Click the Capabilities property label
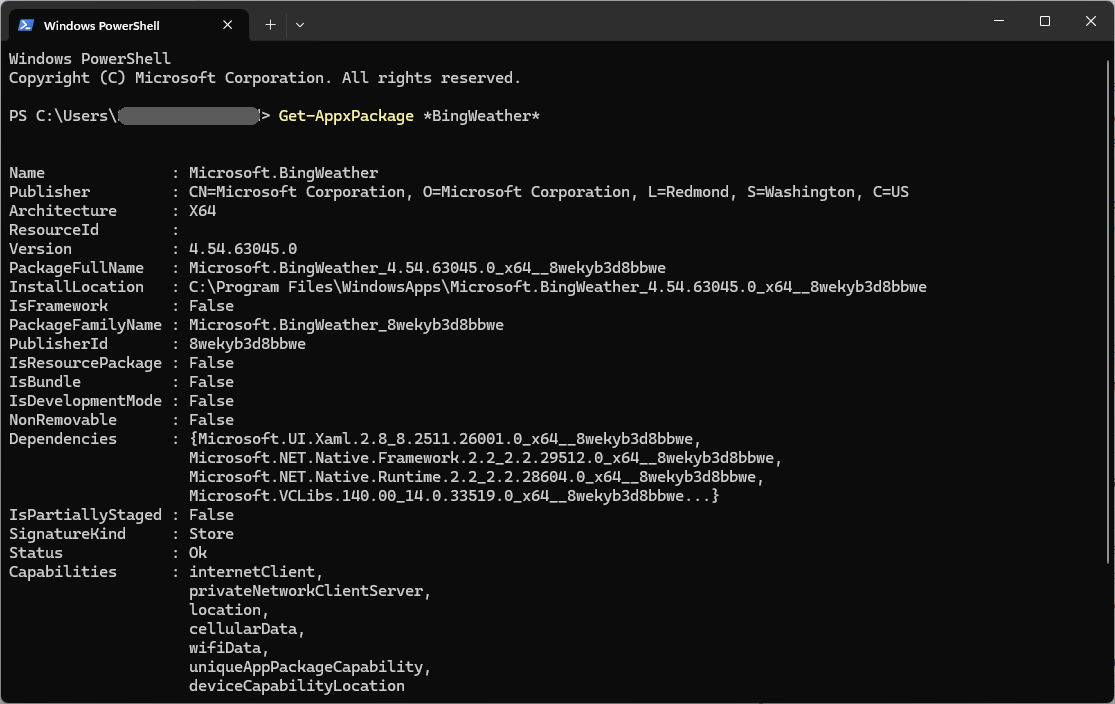The height and width of the screenshot is (704, 1115). coord(63,572)
